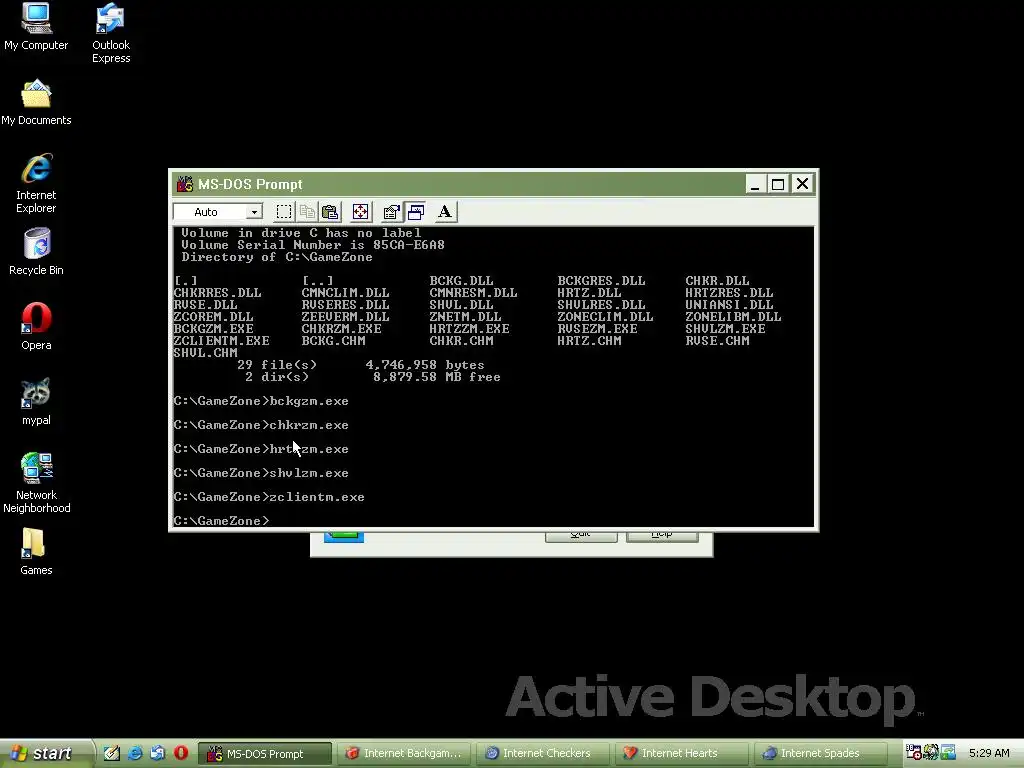Switch to MS-DOS Prompt taskbar button
The height and width of the screenshot is (768, 1024).
(264, 754)
